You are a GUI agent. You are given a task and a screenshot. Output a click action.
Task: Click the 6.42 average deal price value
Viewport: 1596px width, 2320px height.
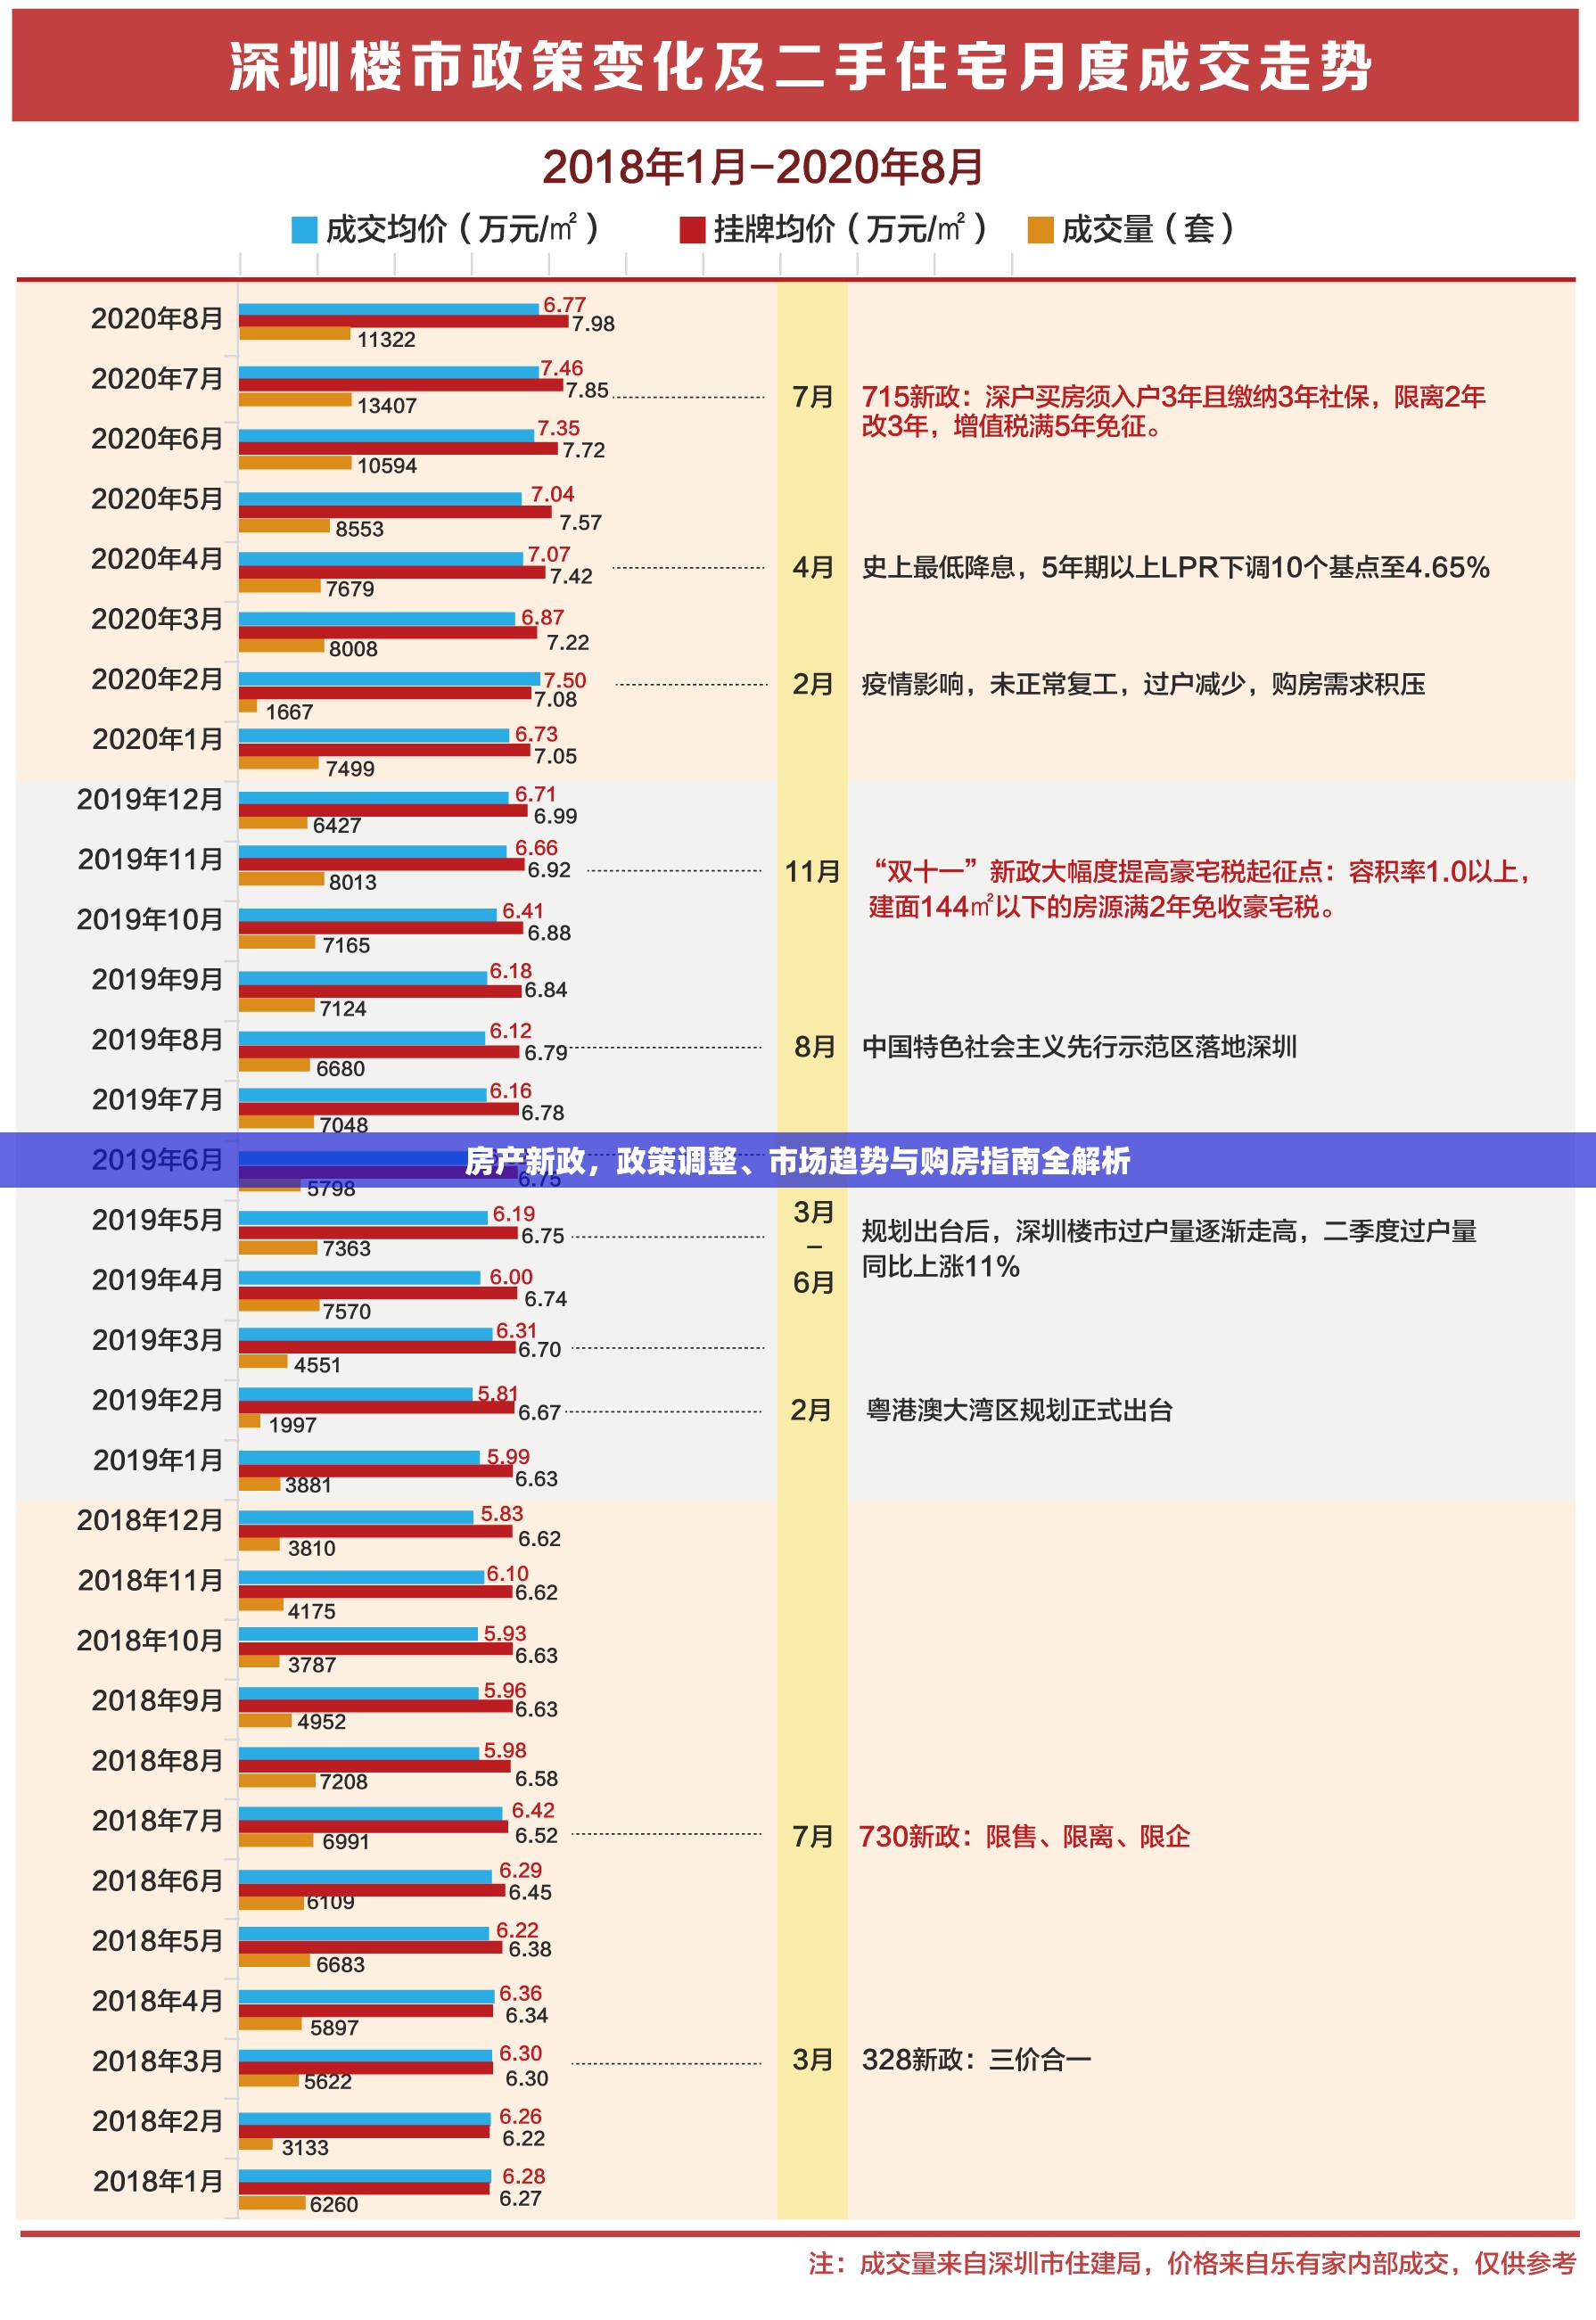(x=533, y=1810)
